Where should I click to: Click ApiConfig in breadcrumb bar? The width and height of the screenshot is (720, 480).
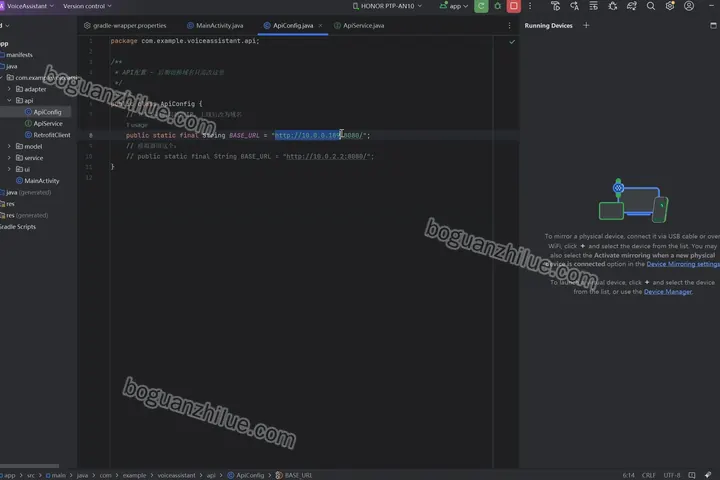[x=246, y=475]
